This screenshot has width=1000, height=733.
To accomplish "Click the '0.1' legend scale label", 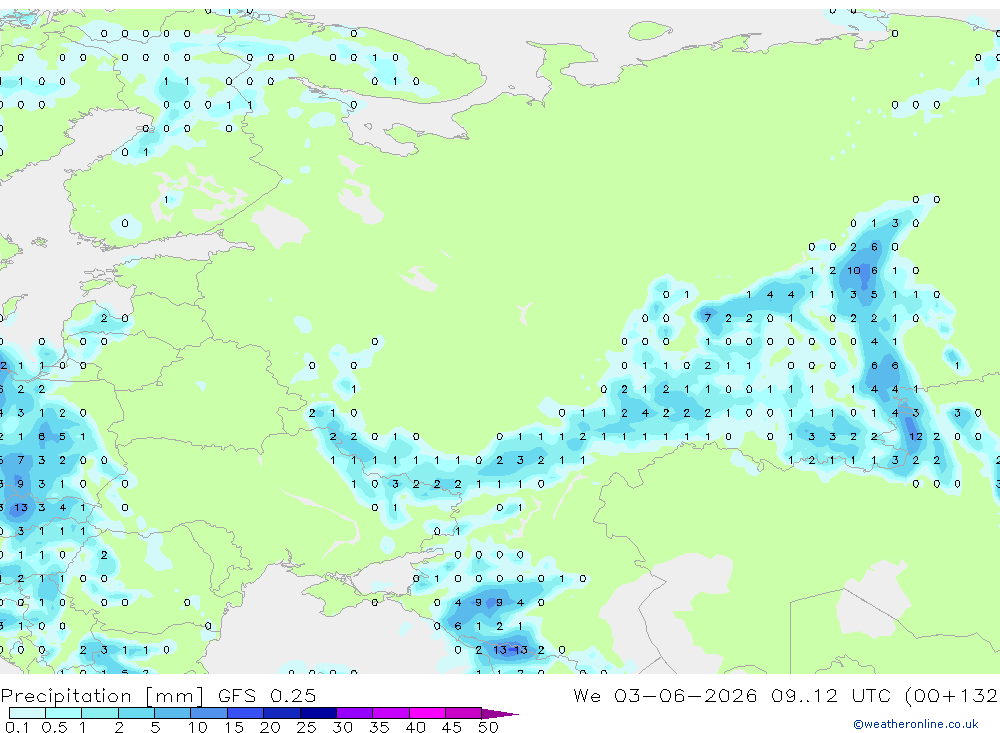I will point(17,727).
